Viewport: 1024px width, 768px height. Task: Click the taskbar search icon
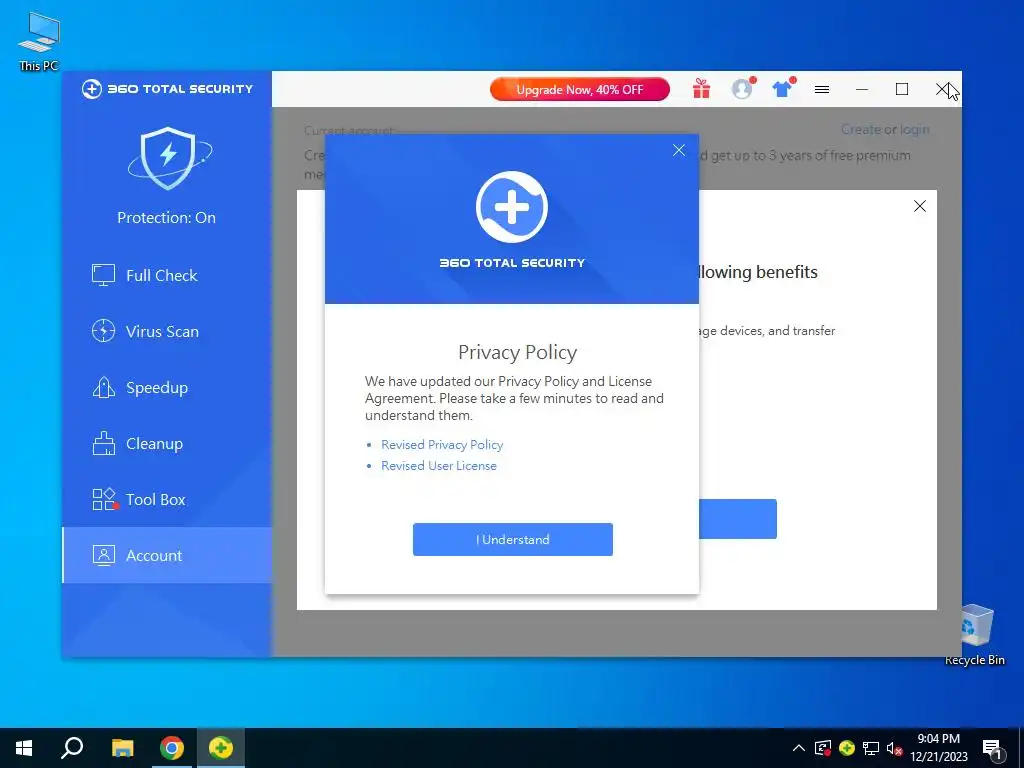(x=72, y=748)
